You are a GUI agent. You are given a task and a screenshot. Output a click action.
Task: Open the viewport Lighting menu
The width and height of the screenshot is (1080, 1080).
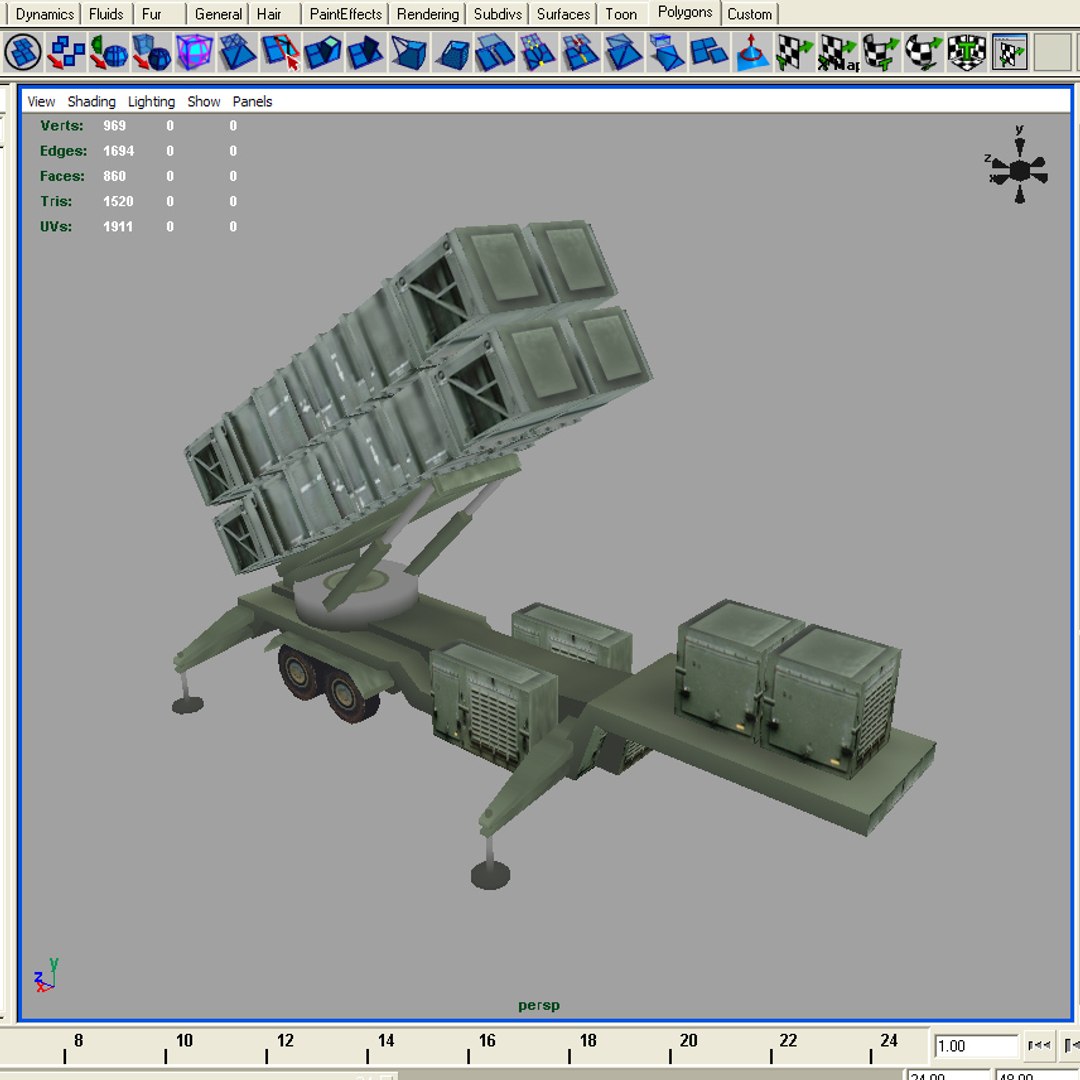[x=152, y=101]
